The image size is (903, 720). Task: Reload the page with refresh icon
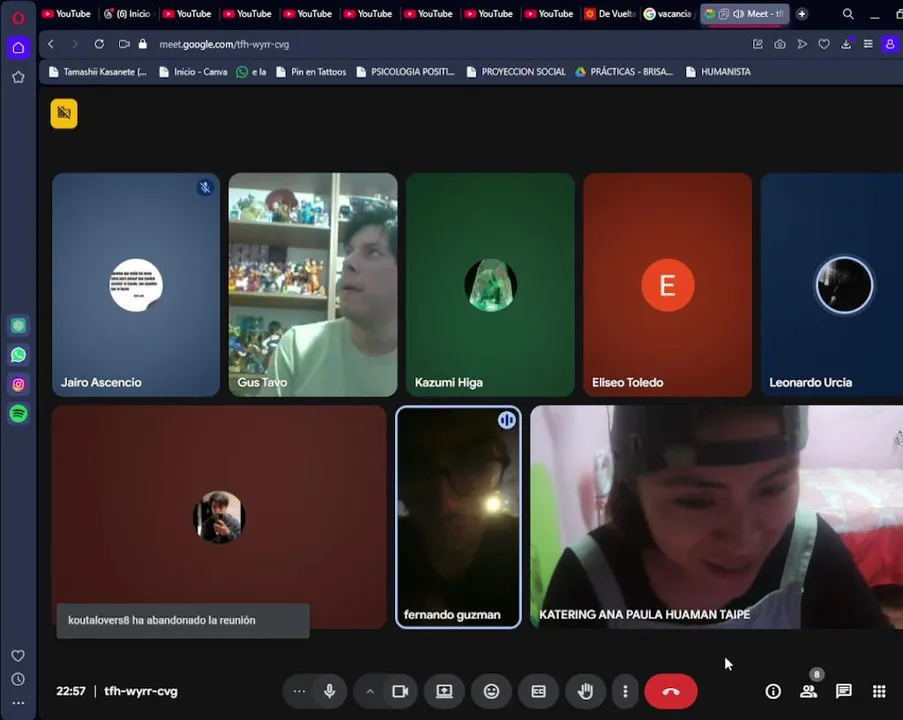click(x=99, y=44)
